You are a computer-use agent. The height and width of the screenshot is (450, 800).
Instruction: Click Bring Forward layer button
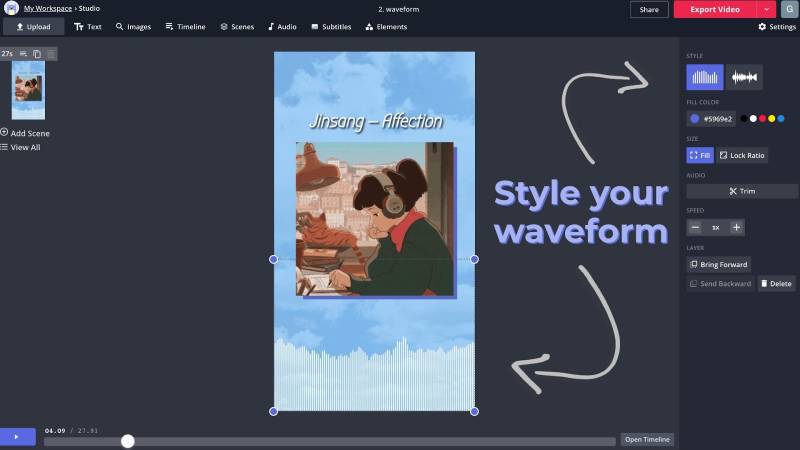718,264
